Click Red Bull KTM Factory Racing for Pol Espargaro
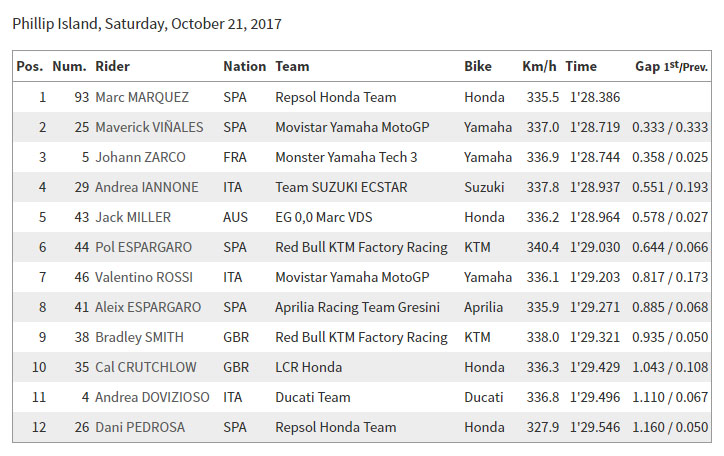The width and height of the screenshot is (724, 456). [362, 247]
